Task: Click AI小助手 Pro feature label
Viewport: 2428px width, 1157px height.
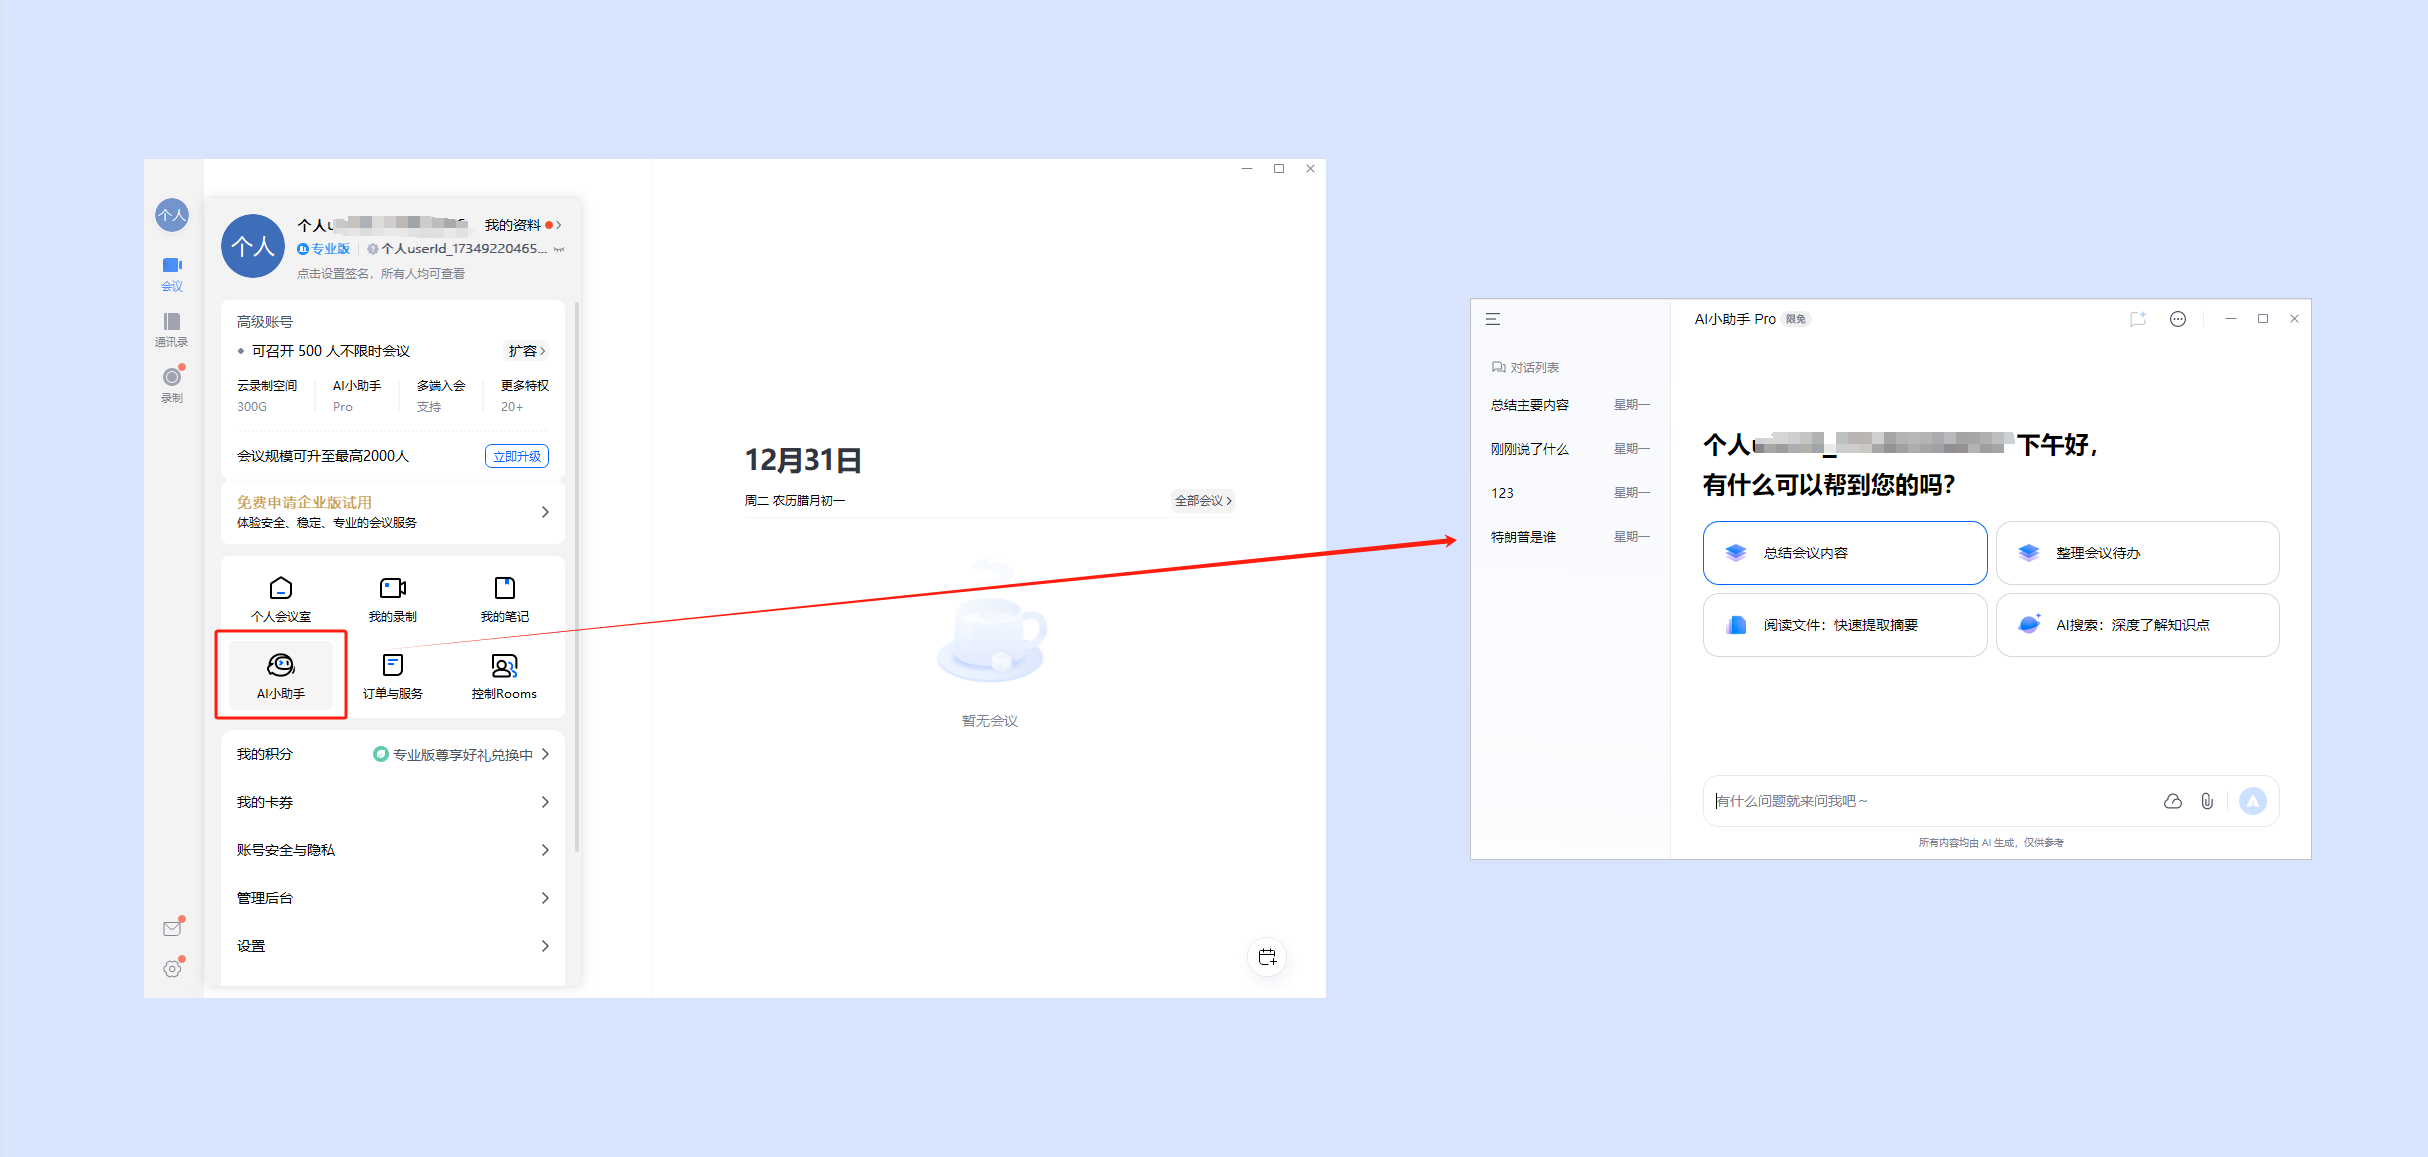Action: [x=357, y=396]
